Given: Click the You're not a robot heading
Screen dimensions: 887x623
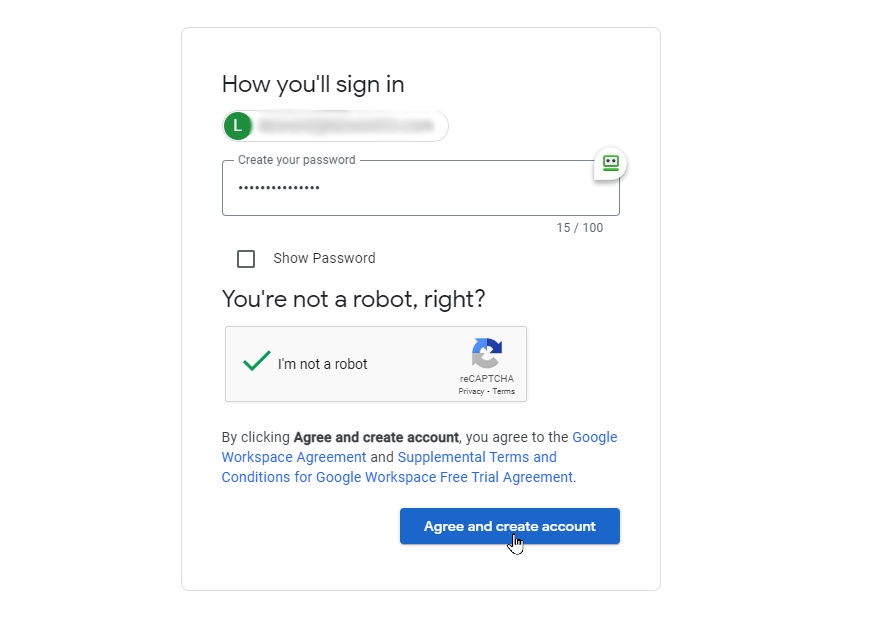Looking at the screenshot, I should pos(352,299).
